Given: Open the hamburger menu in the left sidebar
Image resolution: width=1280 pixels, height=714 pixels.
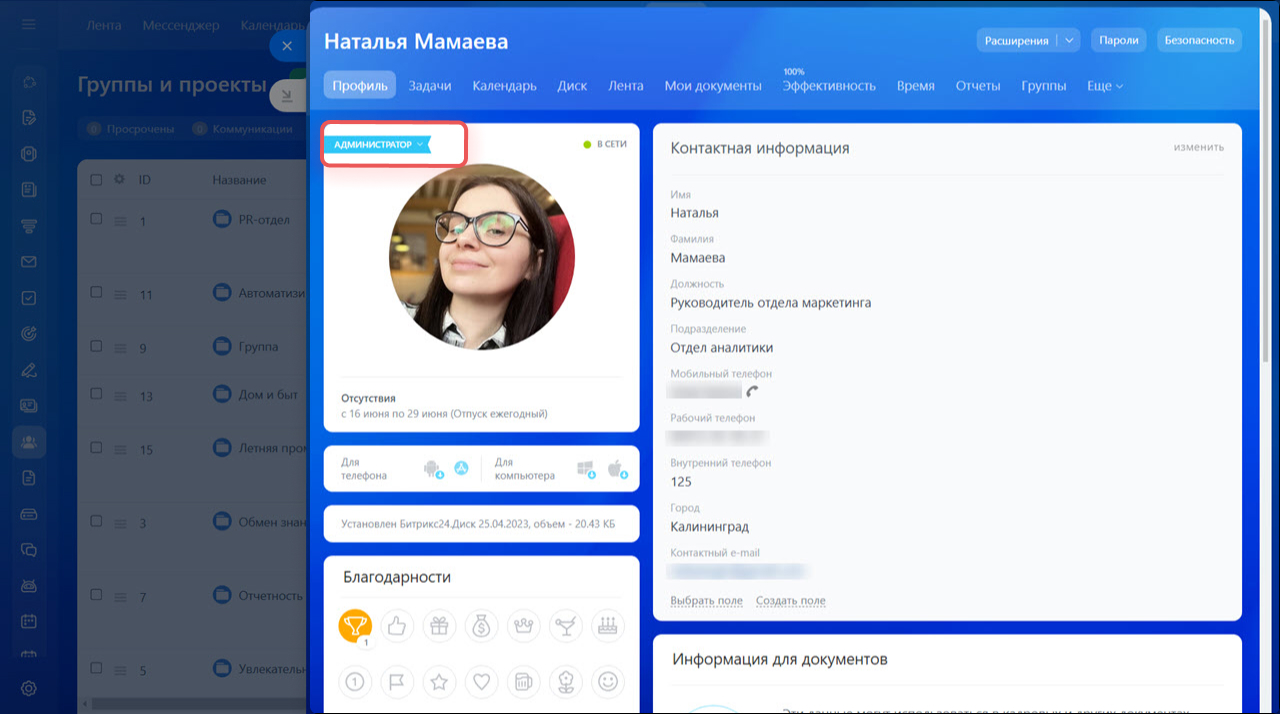Looking at the screenshot, I should [29, 24].
